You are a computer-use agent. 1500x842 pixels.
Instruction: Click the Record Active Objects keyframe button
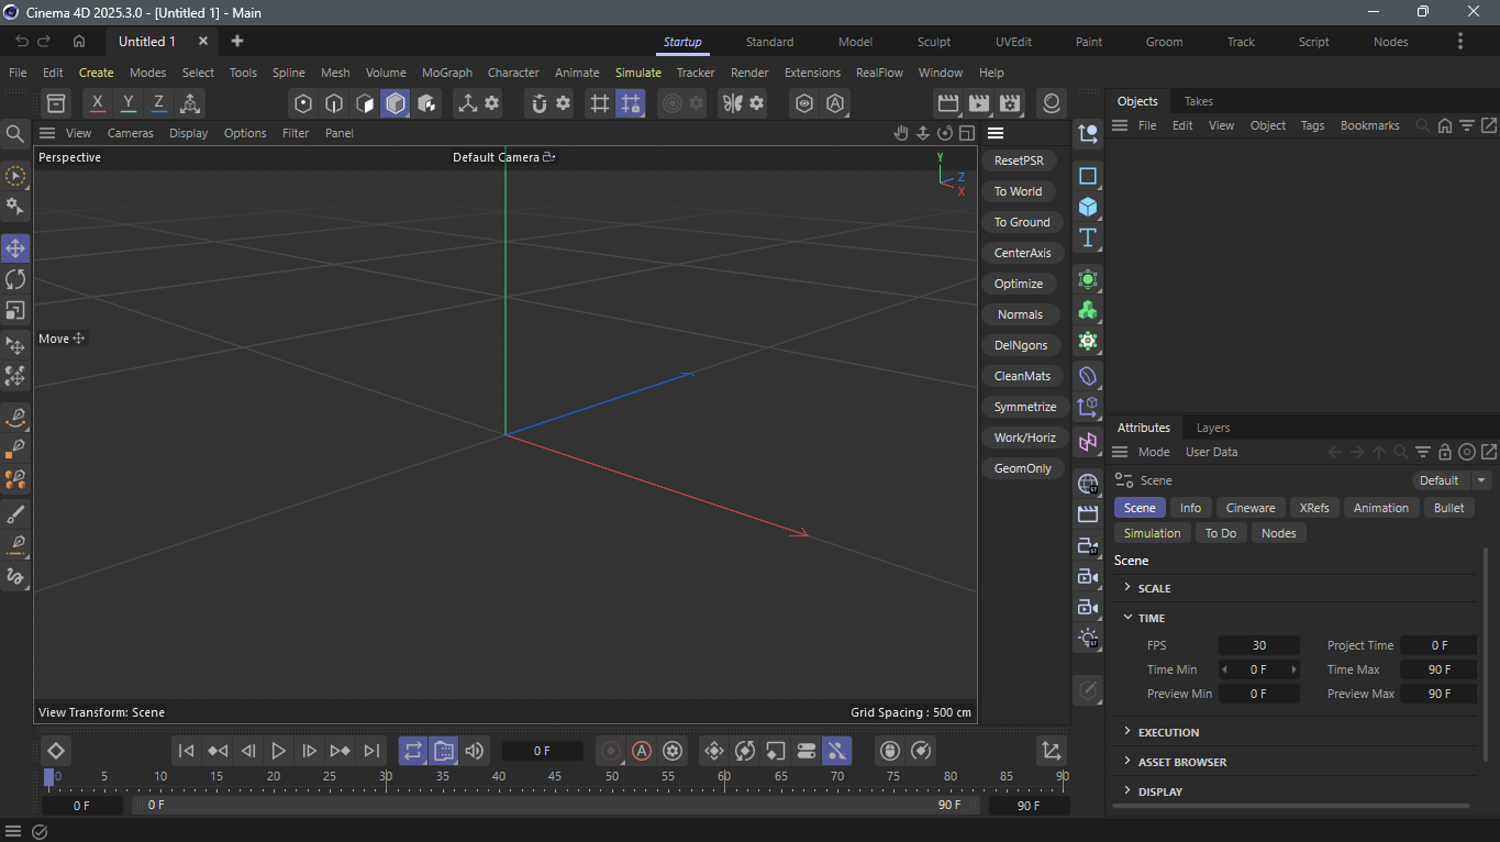(611, 751)
